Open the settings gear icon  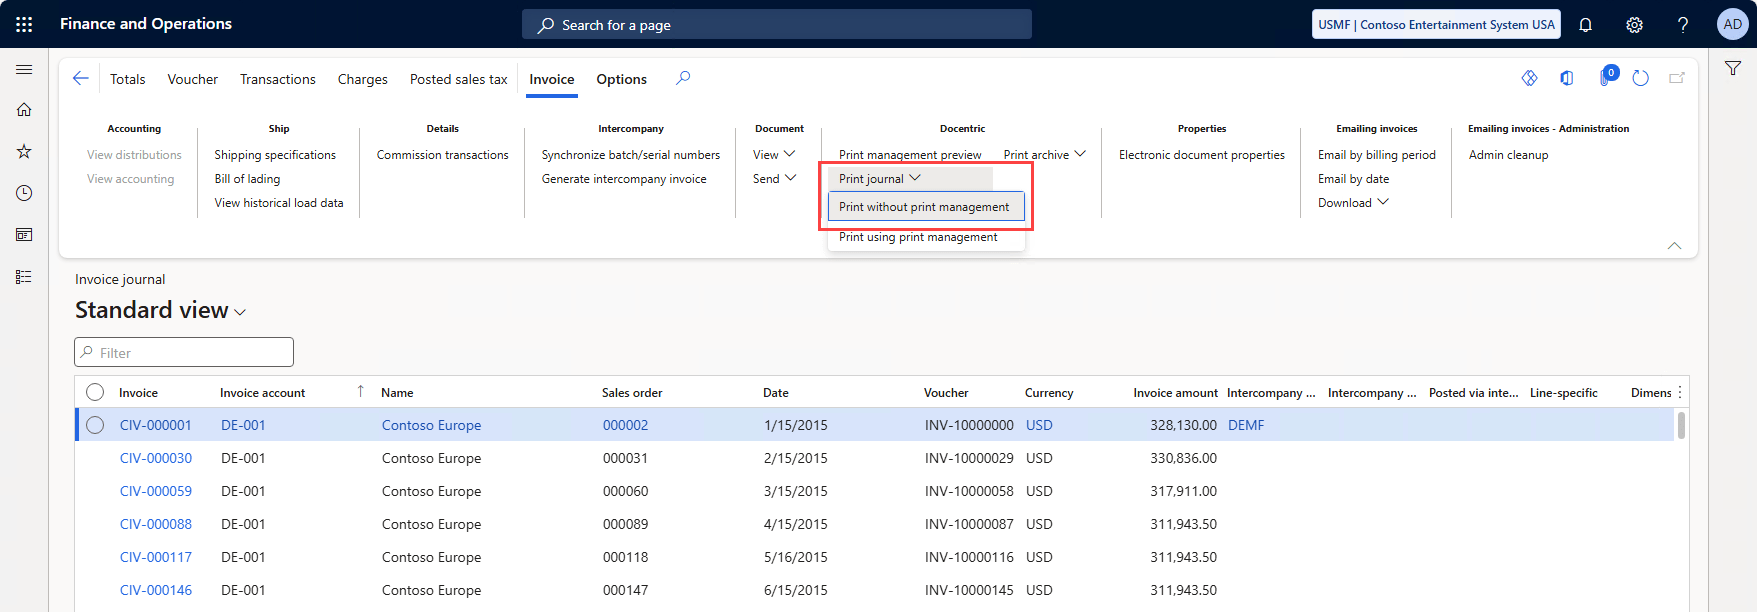point(1634,25)
